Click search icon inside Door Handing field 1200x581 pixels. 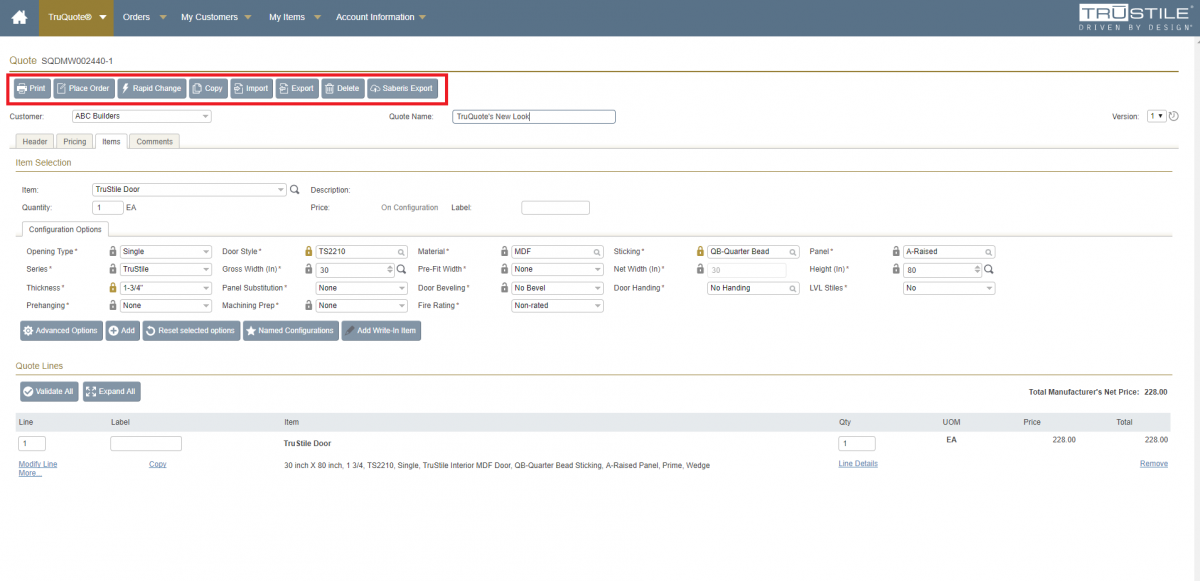[793, 288]
